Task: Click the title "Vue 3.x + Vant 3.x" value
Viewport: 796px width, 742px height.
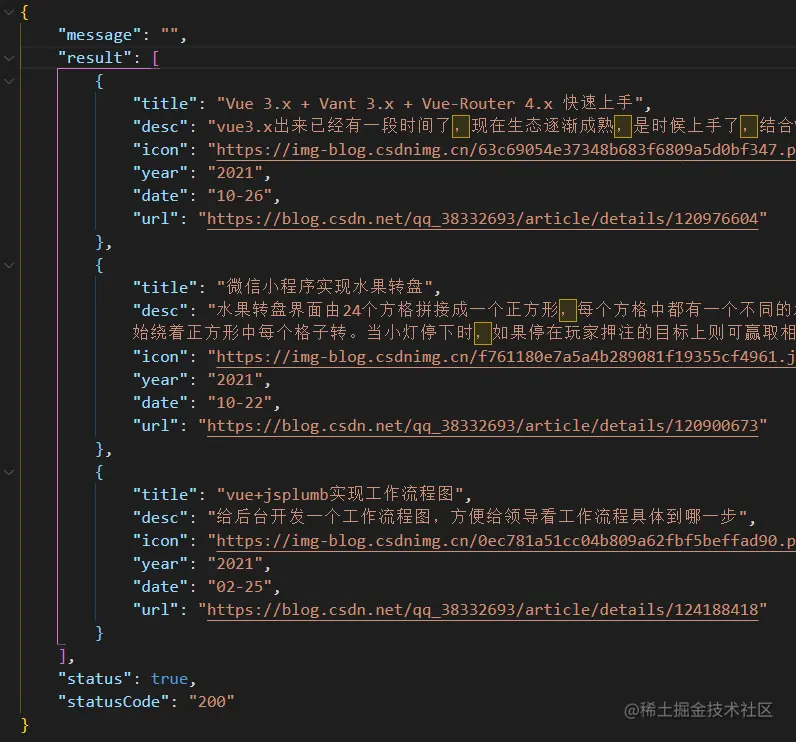Action: coord(430,104)
